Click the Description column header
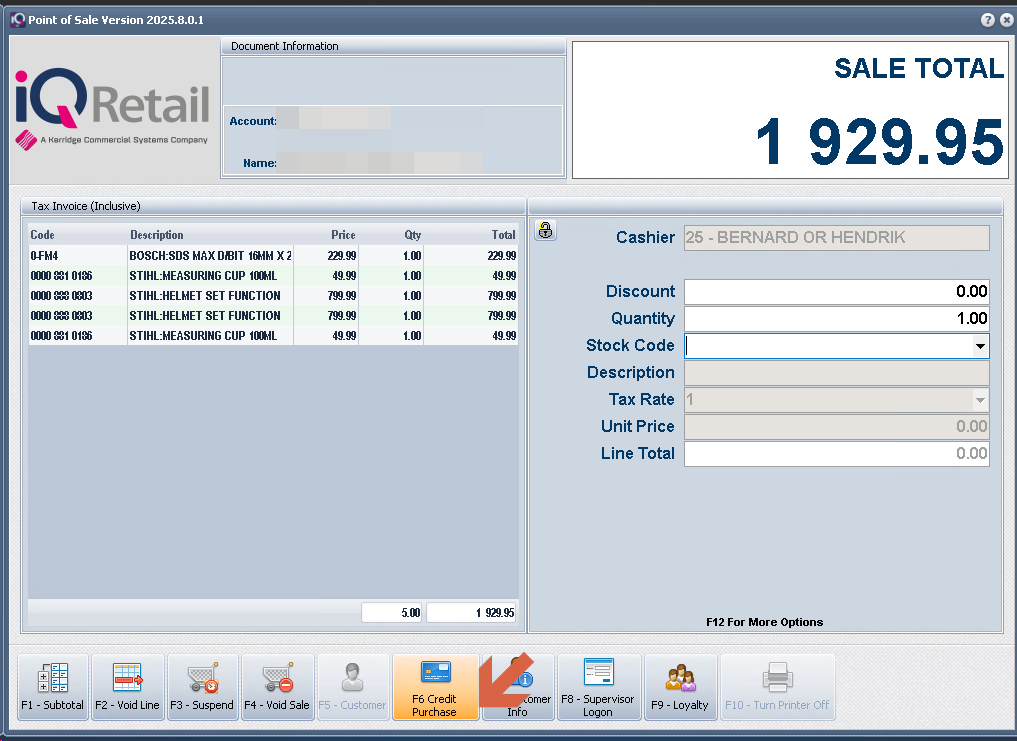1017x741 pixels. [157, 235]
